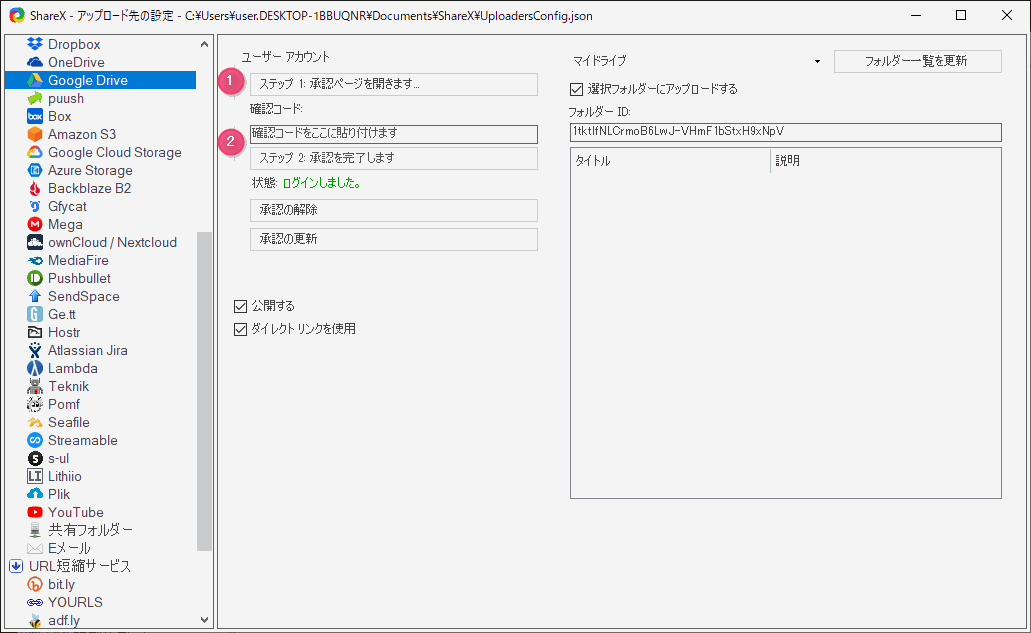Click フォルダー一覧を更新 button
This screenshot has height=633, width=1031.
tap(918, 61)
